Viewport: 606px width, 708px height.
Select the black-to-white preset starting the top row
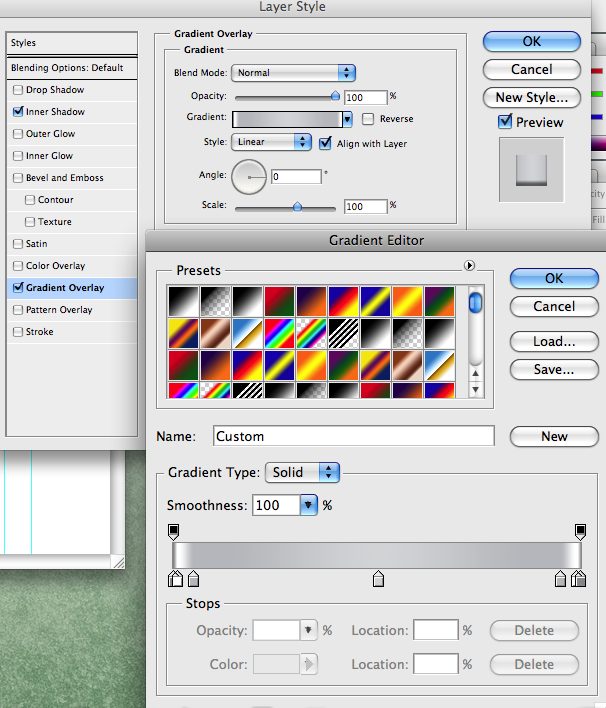coord(183,301)
